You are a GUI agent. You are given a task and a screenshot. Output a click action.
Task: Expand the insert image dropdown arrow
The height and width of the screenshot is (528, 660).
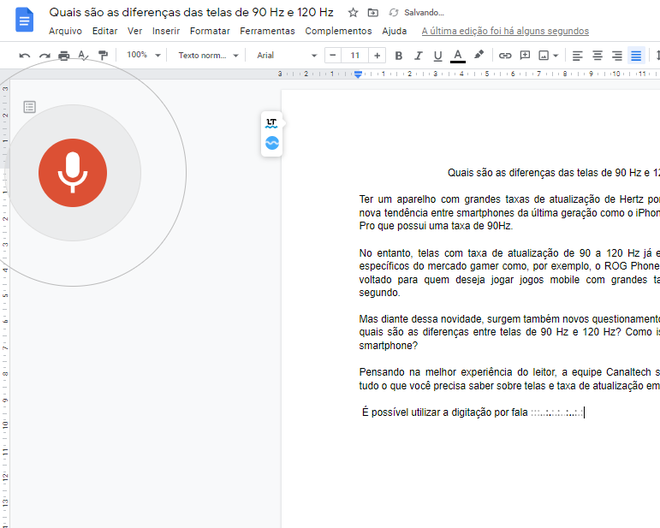click(556, 56)
